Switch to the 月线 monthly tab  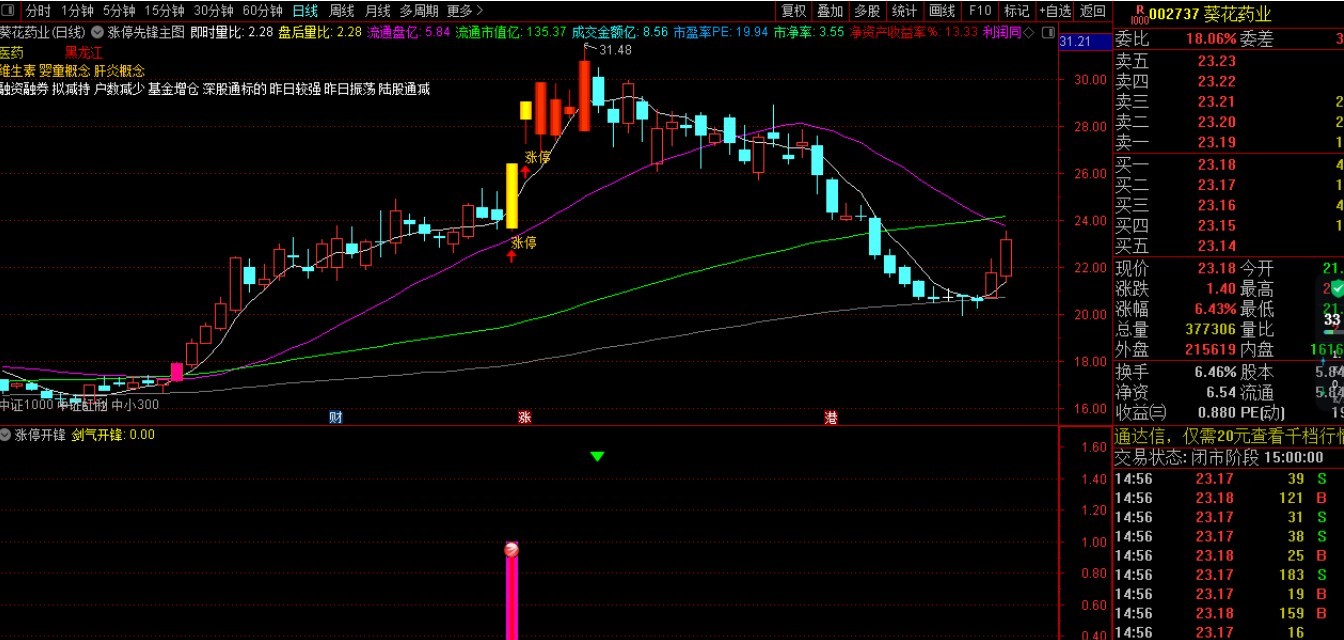[x=377, y=11]
